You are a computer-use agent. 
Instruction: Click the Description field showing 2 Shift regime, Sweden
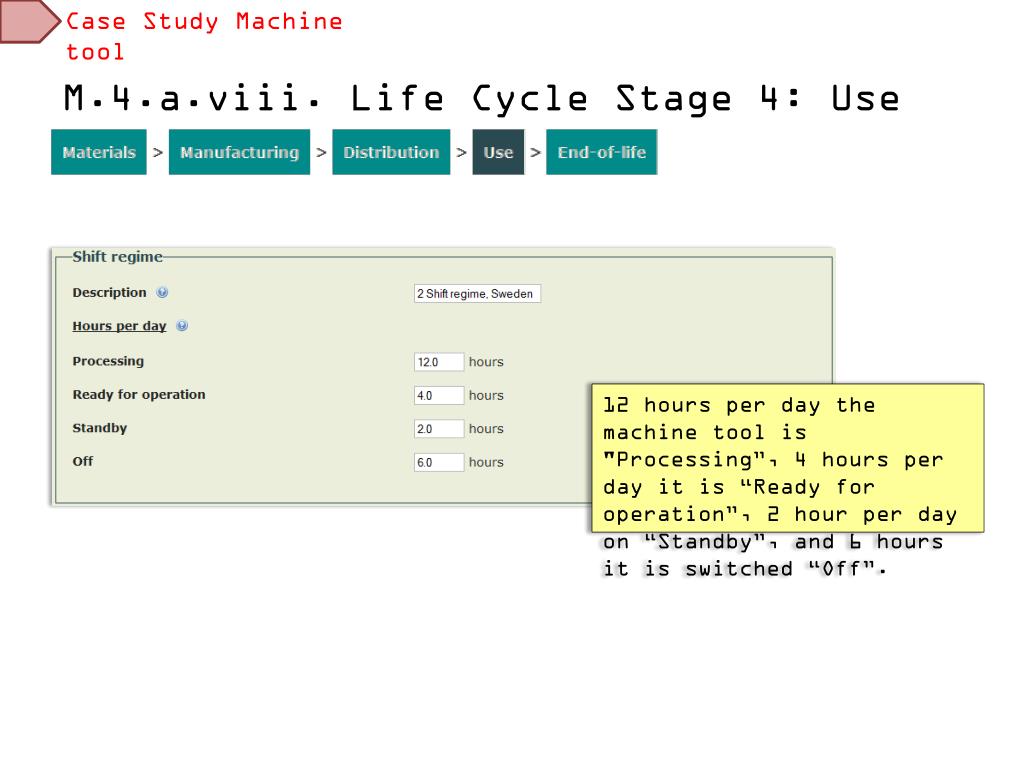477,294
